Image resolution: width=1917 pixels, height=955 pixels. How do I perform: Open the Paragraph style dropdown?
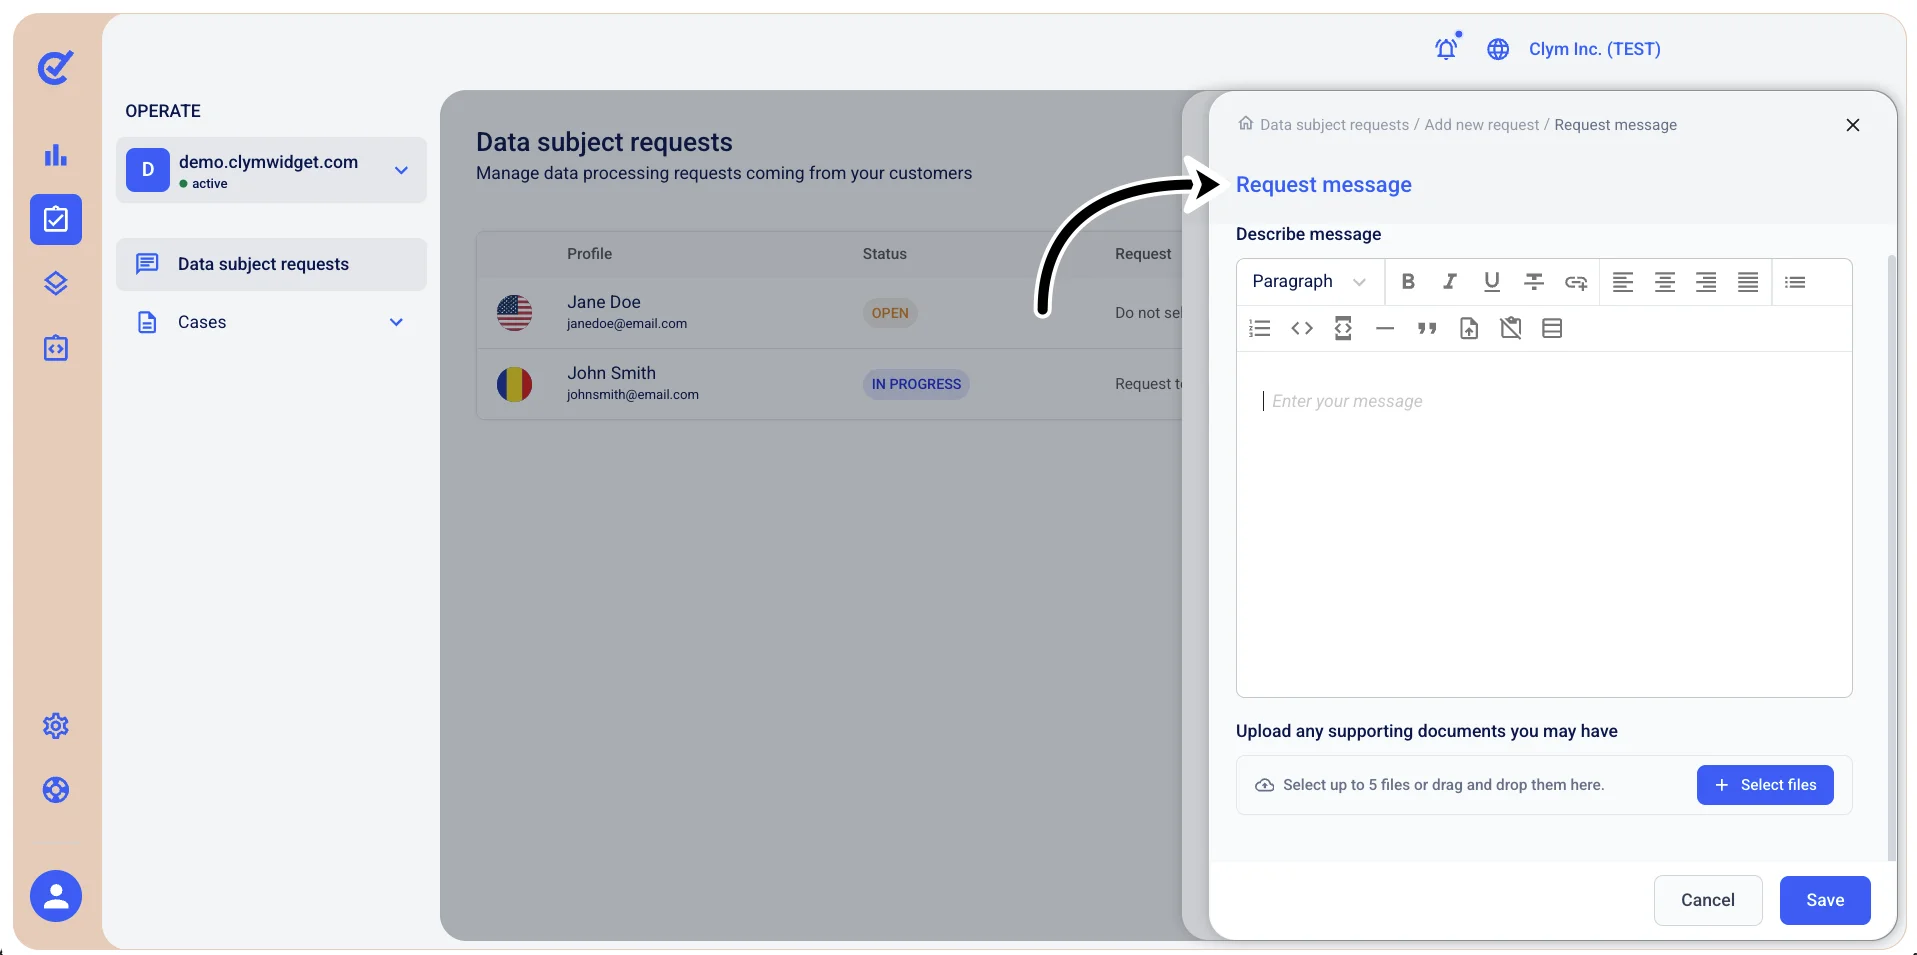pyautogui.click(x=1309, y=282)
